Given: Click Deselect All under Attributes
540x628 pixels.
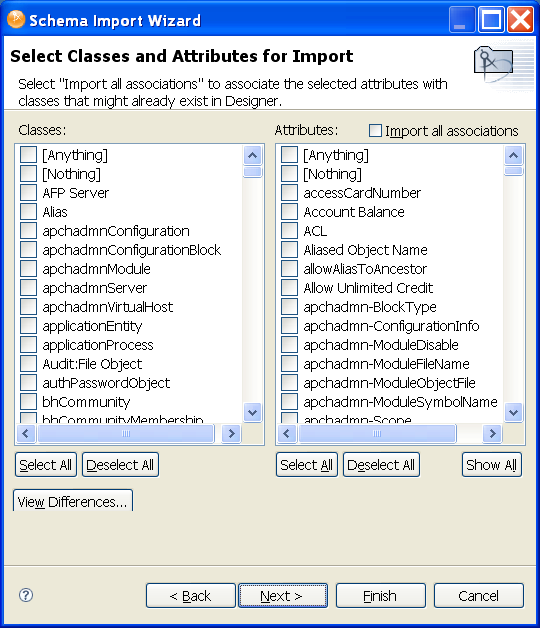Looking at the screenshot, I should pos(381,465).
